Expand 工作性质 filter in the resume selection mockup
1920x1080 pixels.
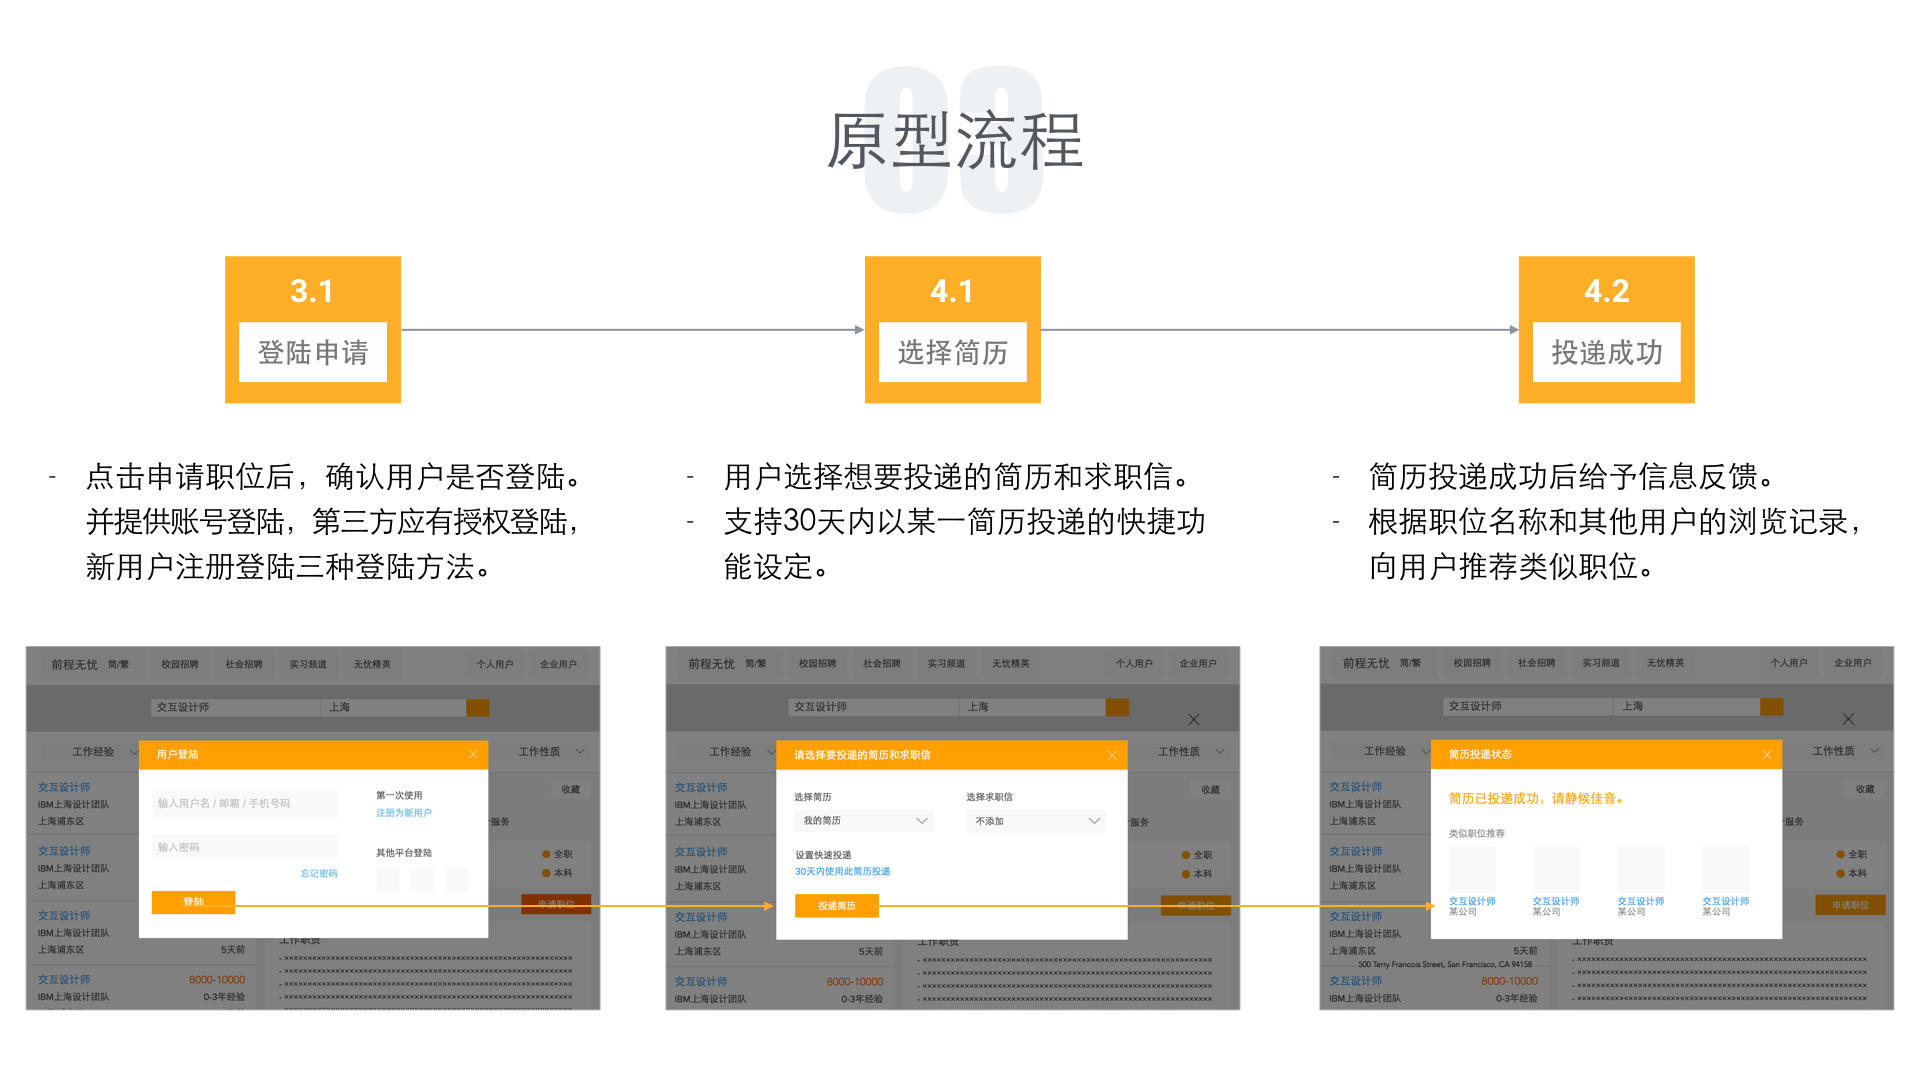pos(1191,752)
